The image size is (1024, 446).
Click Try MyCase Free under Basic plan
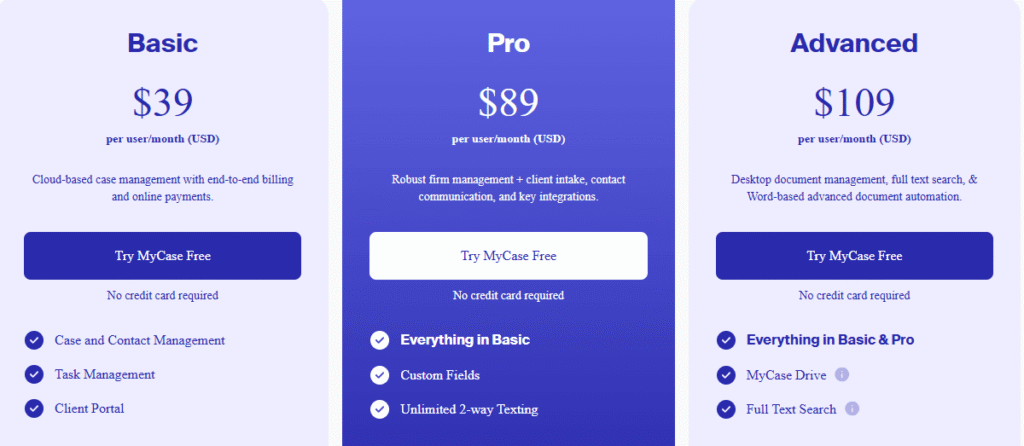click(162, 256)
